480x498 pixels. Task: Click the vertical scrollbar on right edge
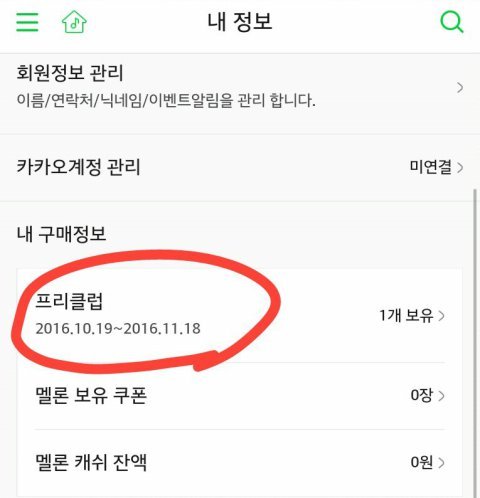[x=475, y=343]
